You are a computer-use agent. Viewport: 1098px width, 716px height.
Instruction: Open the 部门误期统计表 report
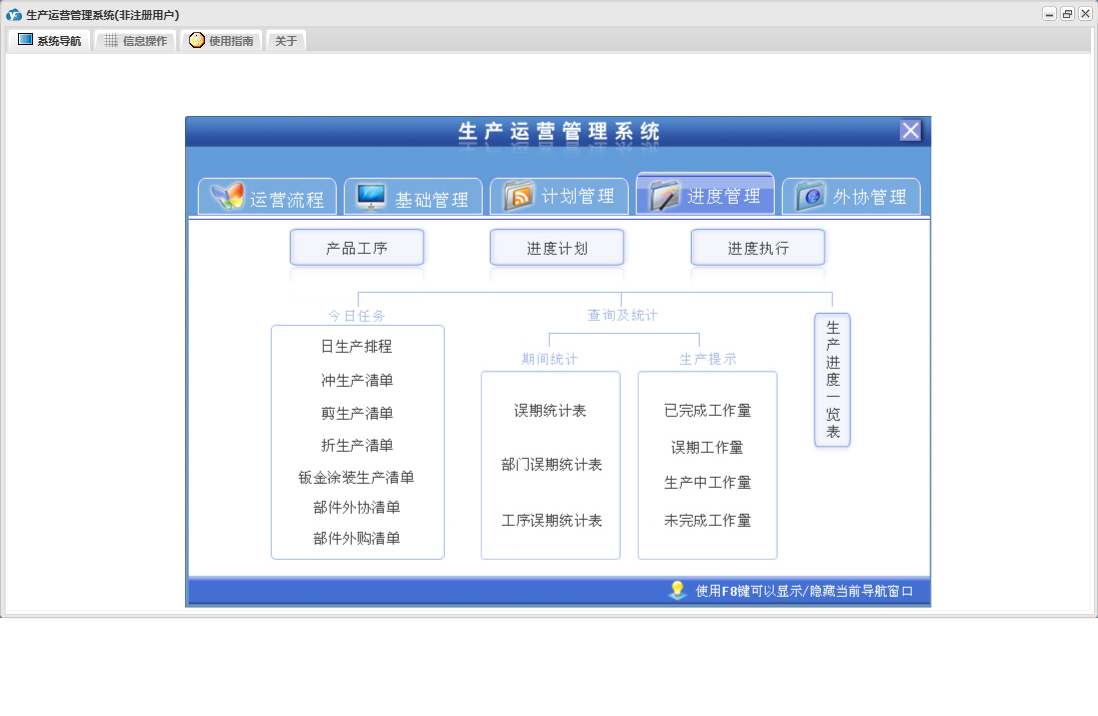pos(551,465)
